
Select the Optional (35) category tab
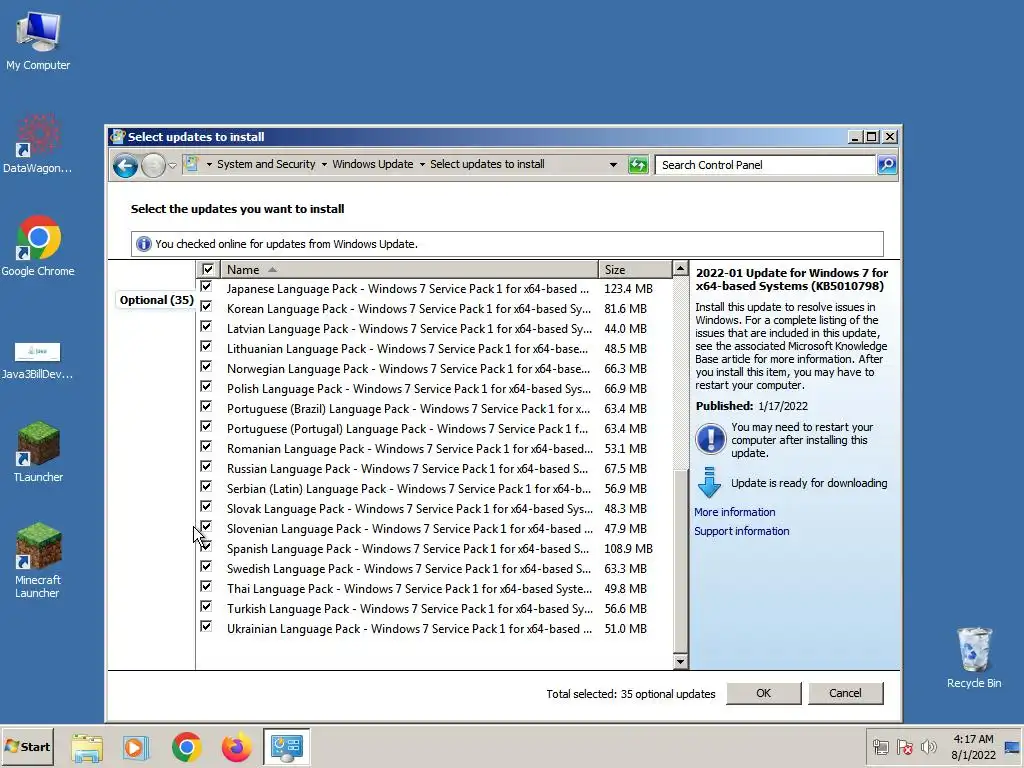[x=156, y=300]
